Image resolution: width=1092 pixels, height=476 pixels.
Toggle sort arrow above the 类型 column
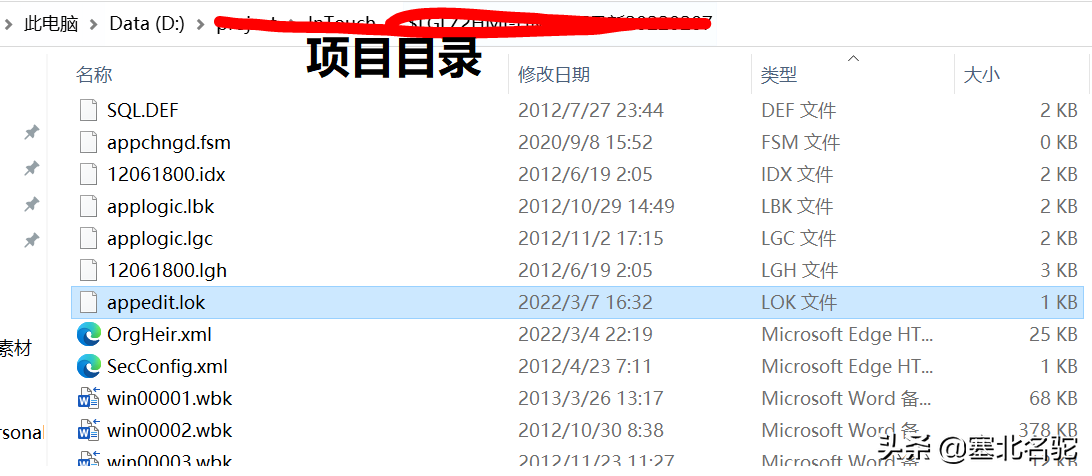pyautogui.click(x=852, y=59)
